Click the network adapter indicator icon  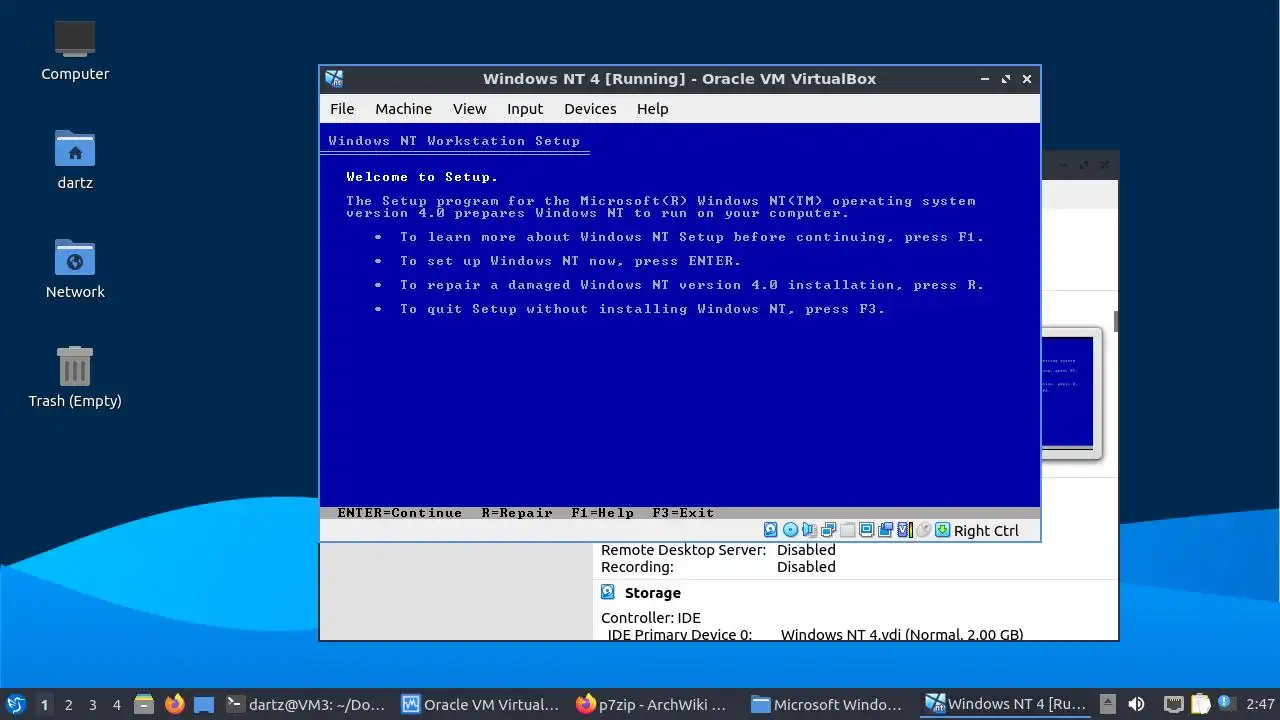coord(828,530)
